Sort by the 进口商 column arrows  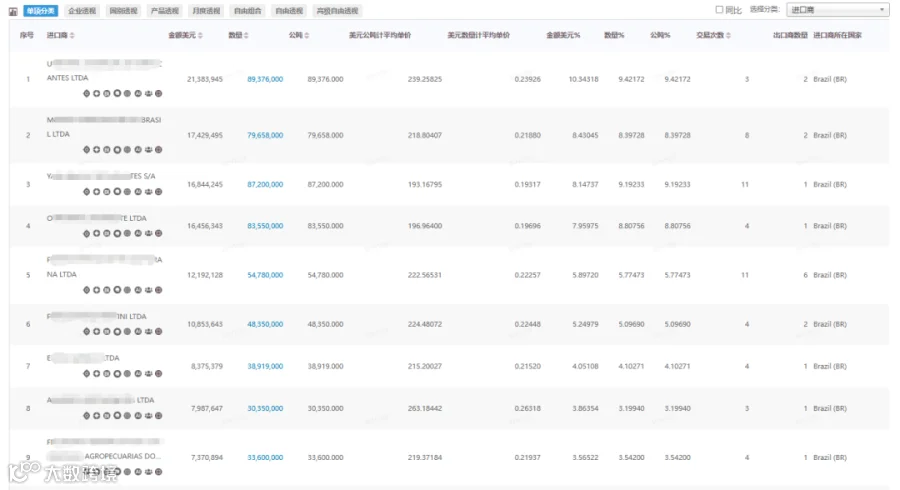(72, 36)
